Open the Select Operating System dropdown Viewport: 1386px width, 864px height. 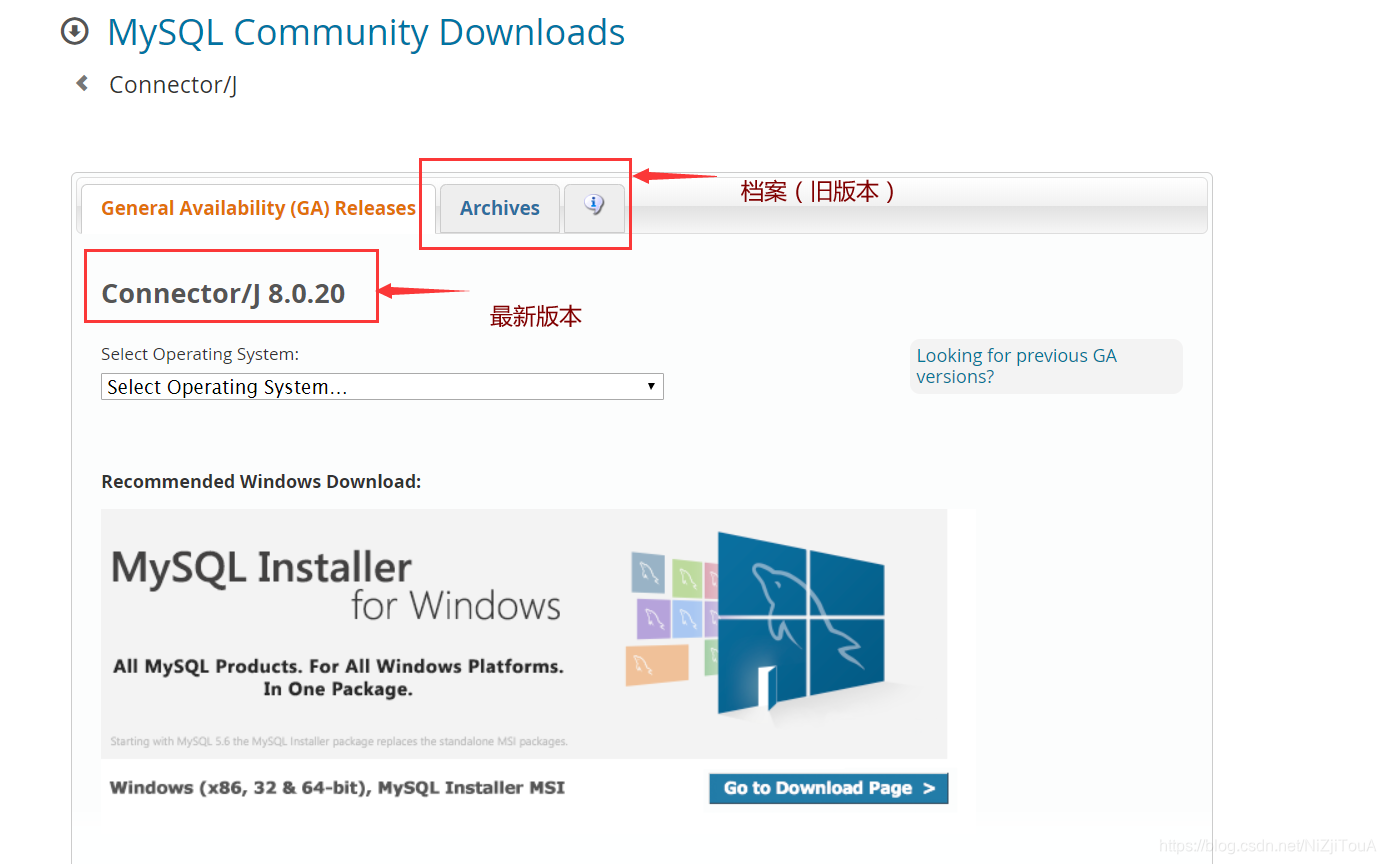tap(382, 387)
